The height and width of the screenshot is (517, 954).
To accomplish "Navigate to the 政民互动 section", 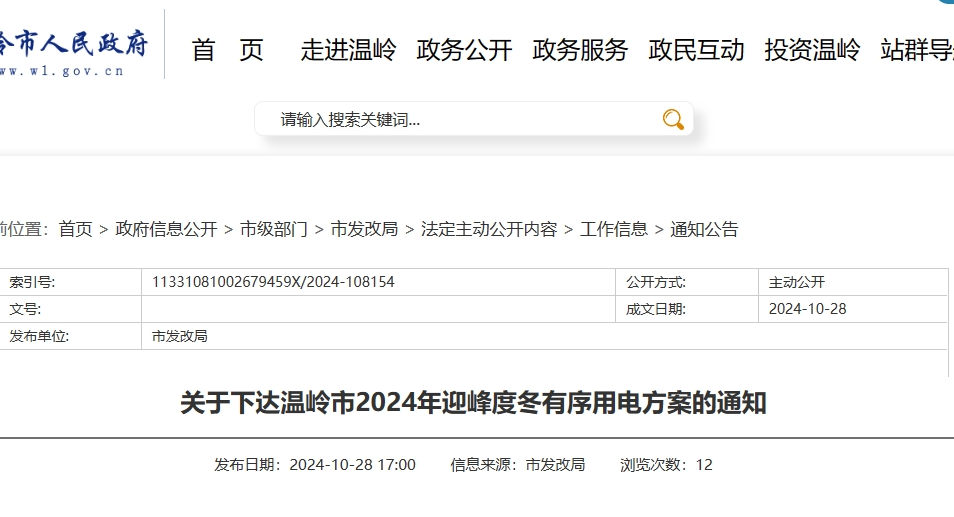I will 696,50.
